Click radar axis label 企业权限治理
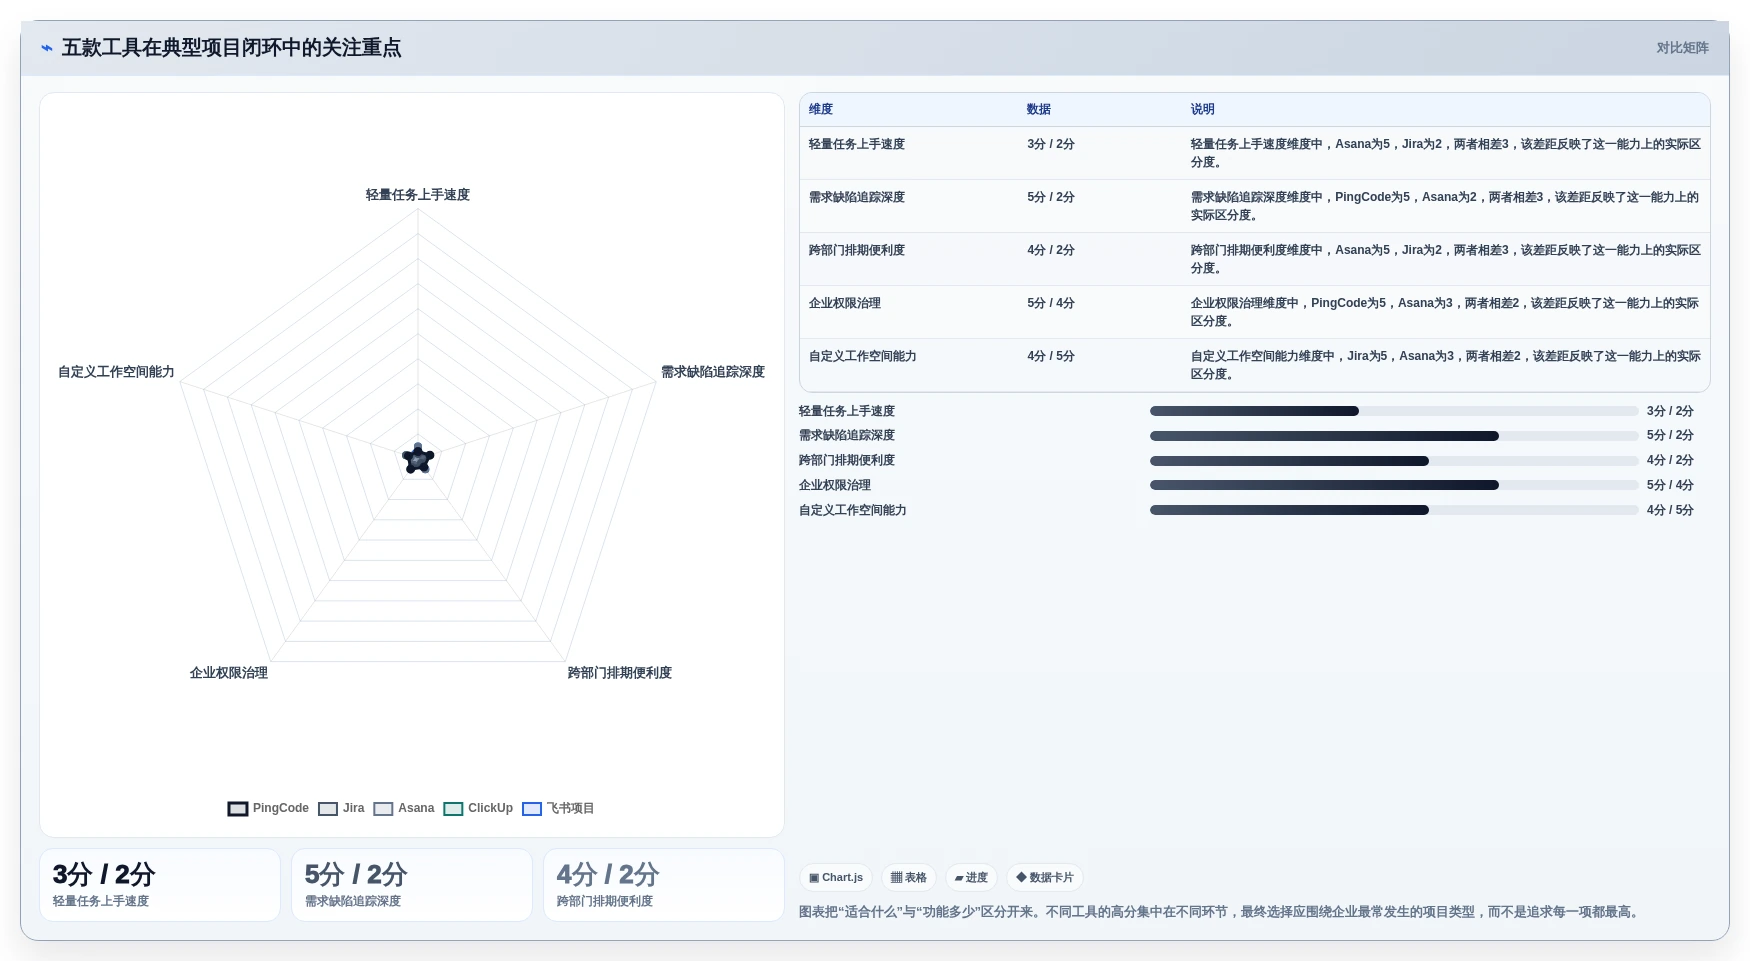Screen dimensions: 1750x961 [229, 673]
